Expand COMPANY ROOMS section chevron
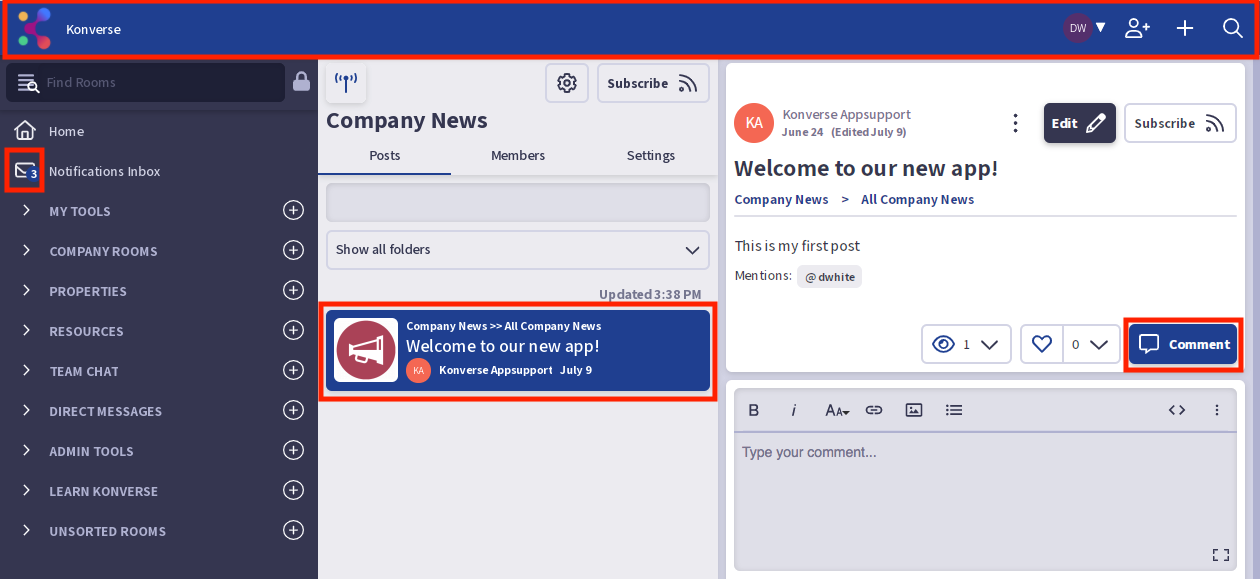 point(26,250)
